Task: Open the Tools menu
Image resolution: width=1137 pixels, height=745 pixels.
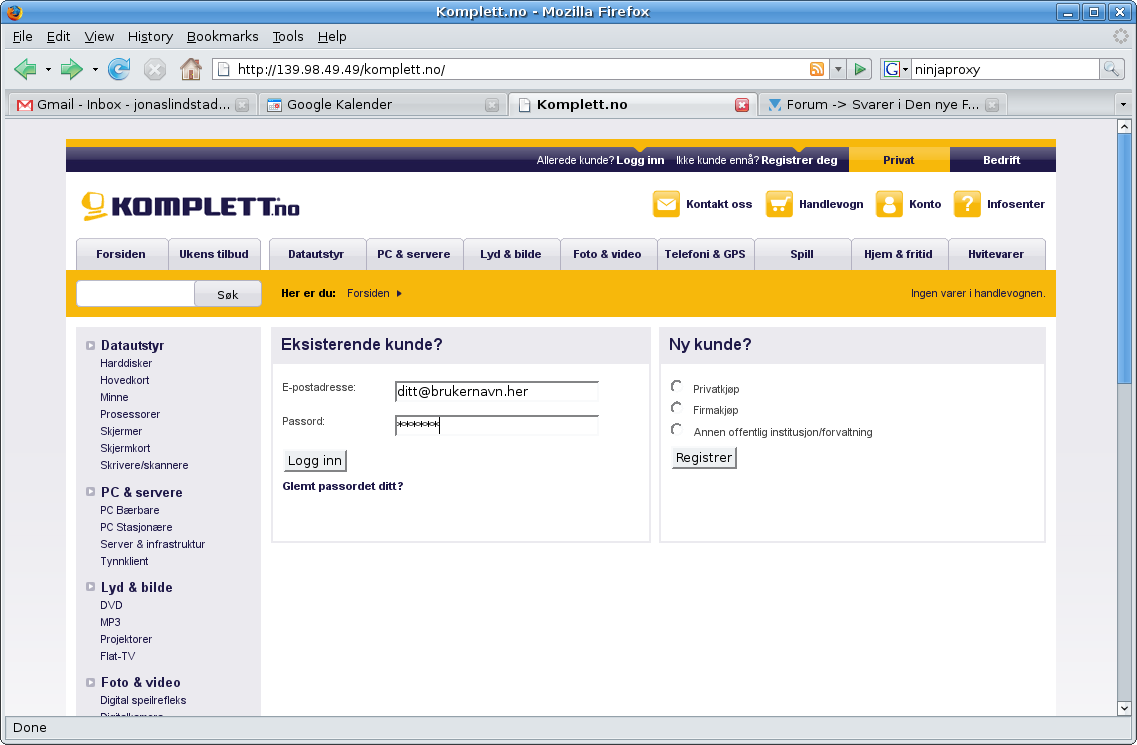Action: click(x=288, y=36)
